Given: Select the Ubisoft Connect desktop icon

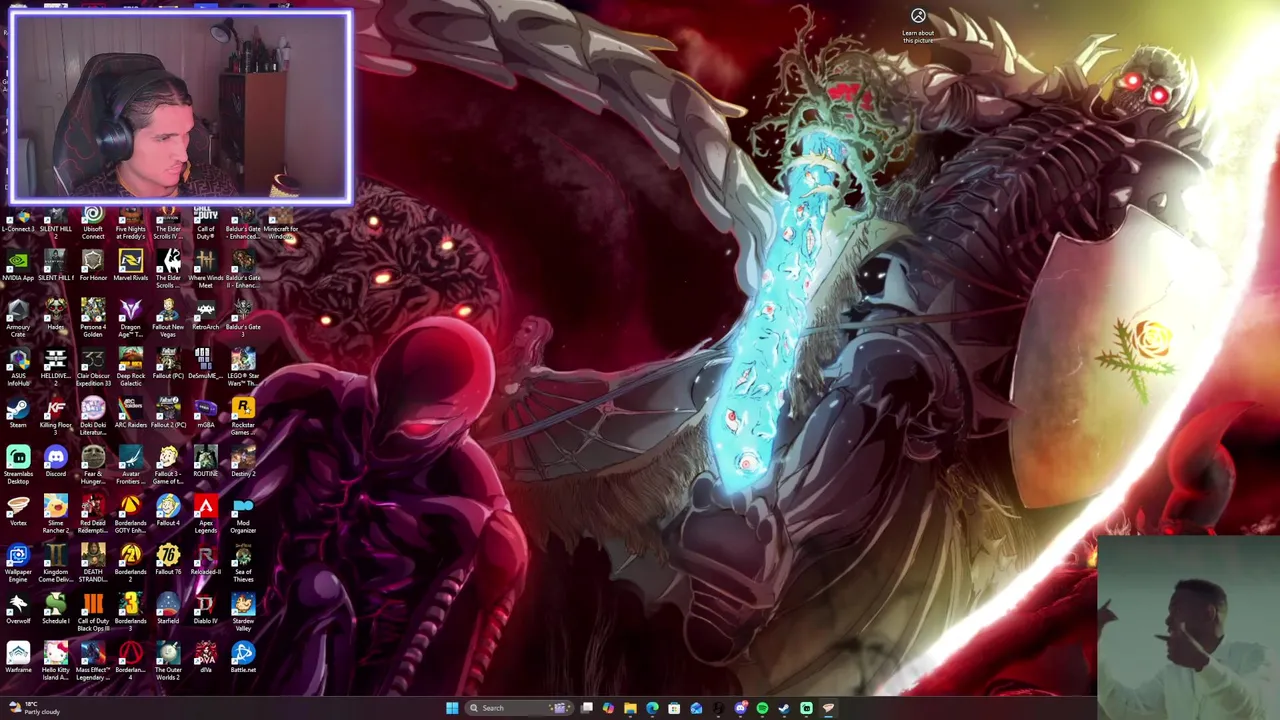Looking at the screenshot, I should pyautogui.click(x=93, y=223).
